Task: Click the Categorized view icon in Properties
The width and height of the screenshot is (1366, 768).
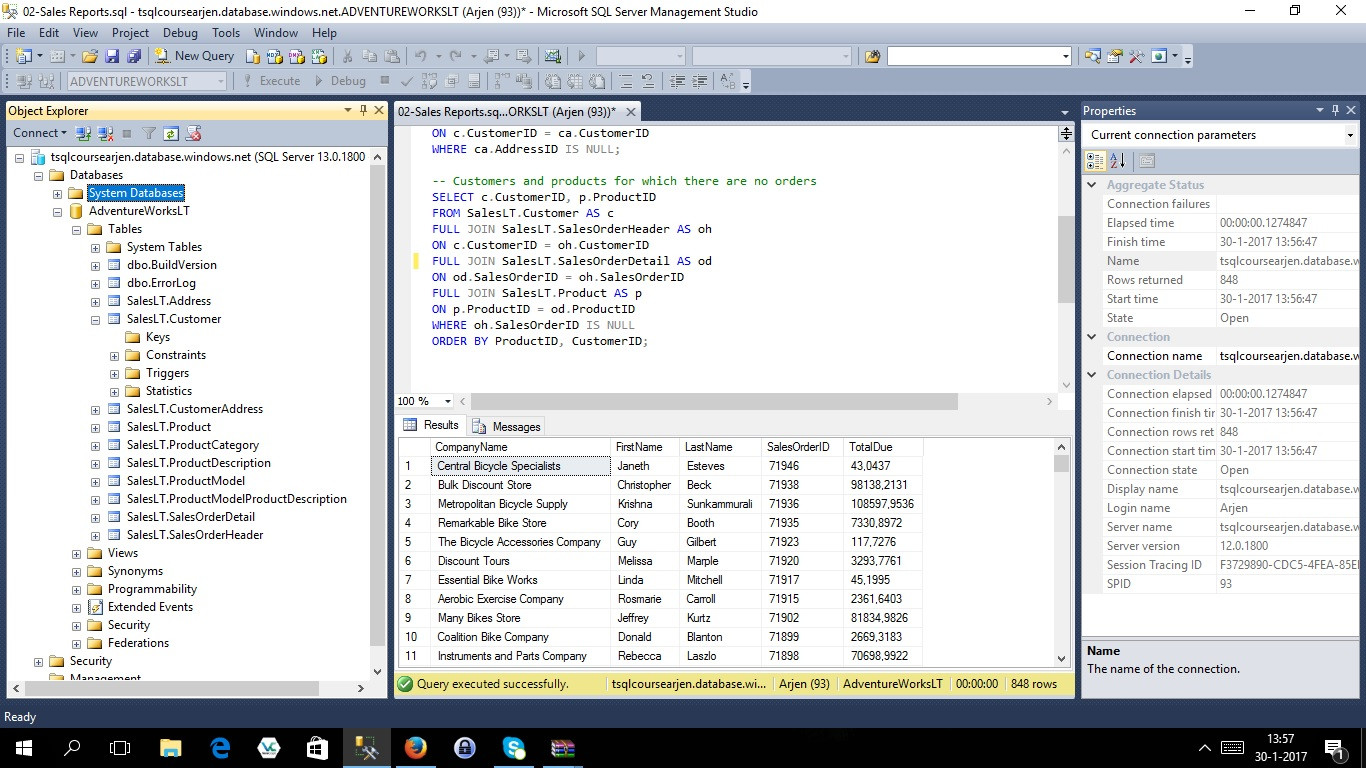Action: pos(1095,160)
